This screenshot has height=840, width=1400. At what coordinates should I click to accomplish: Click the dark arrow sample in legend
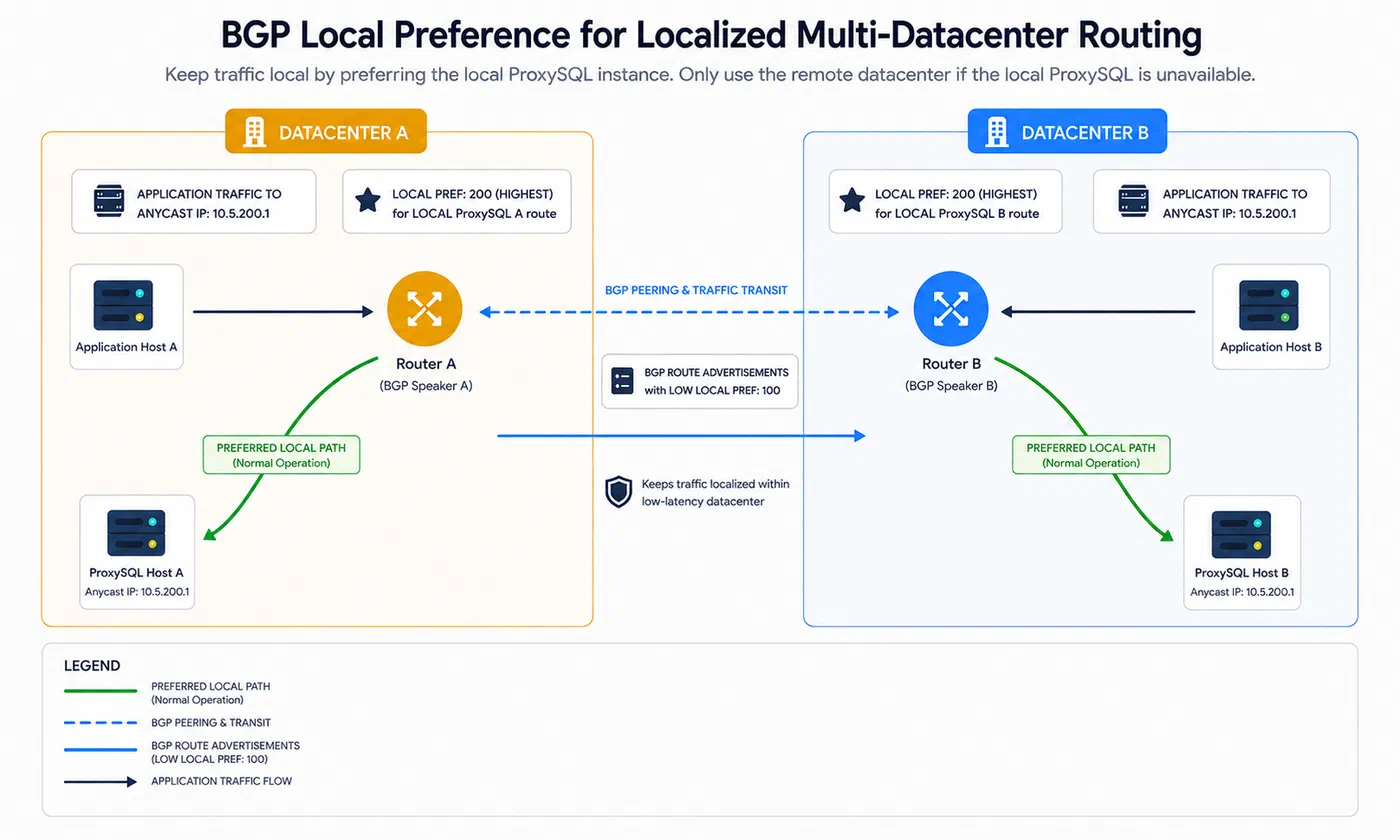(x=100, y=782)
